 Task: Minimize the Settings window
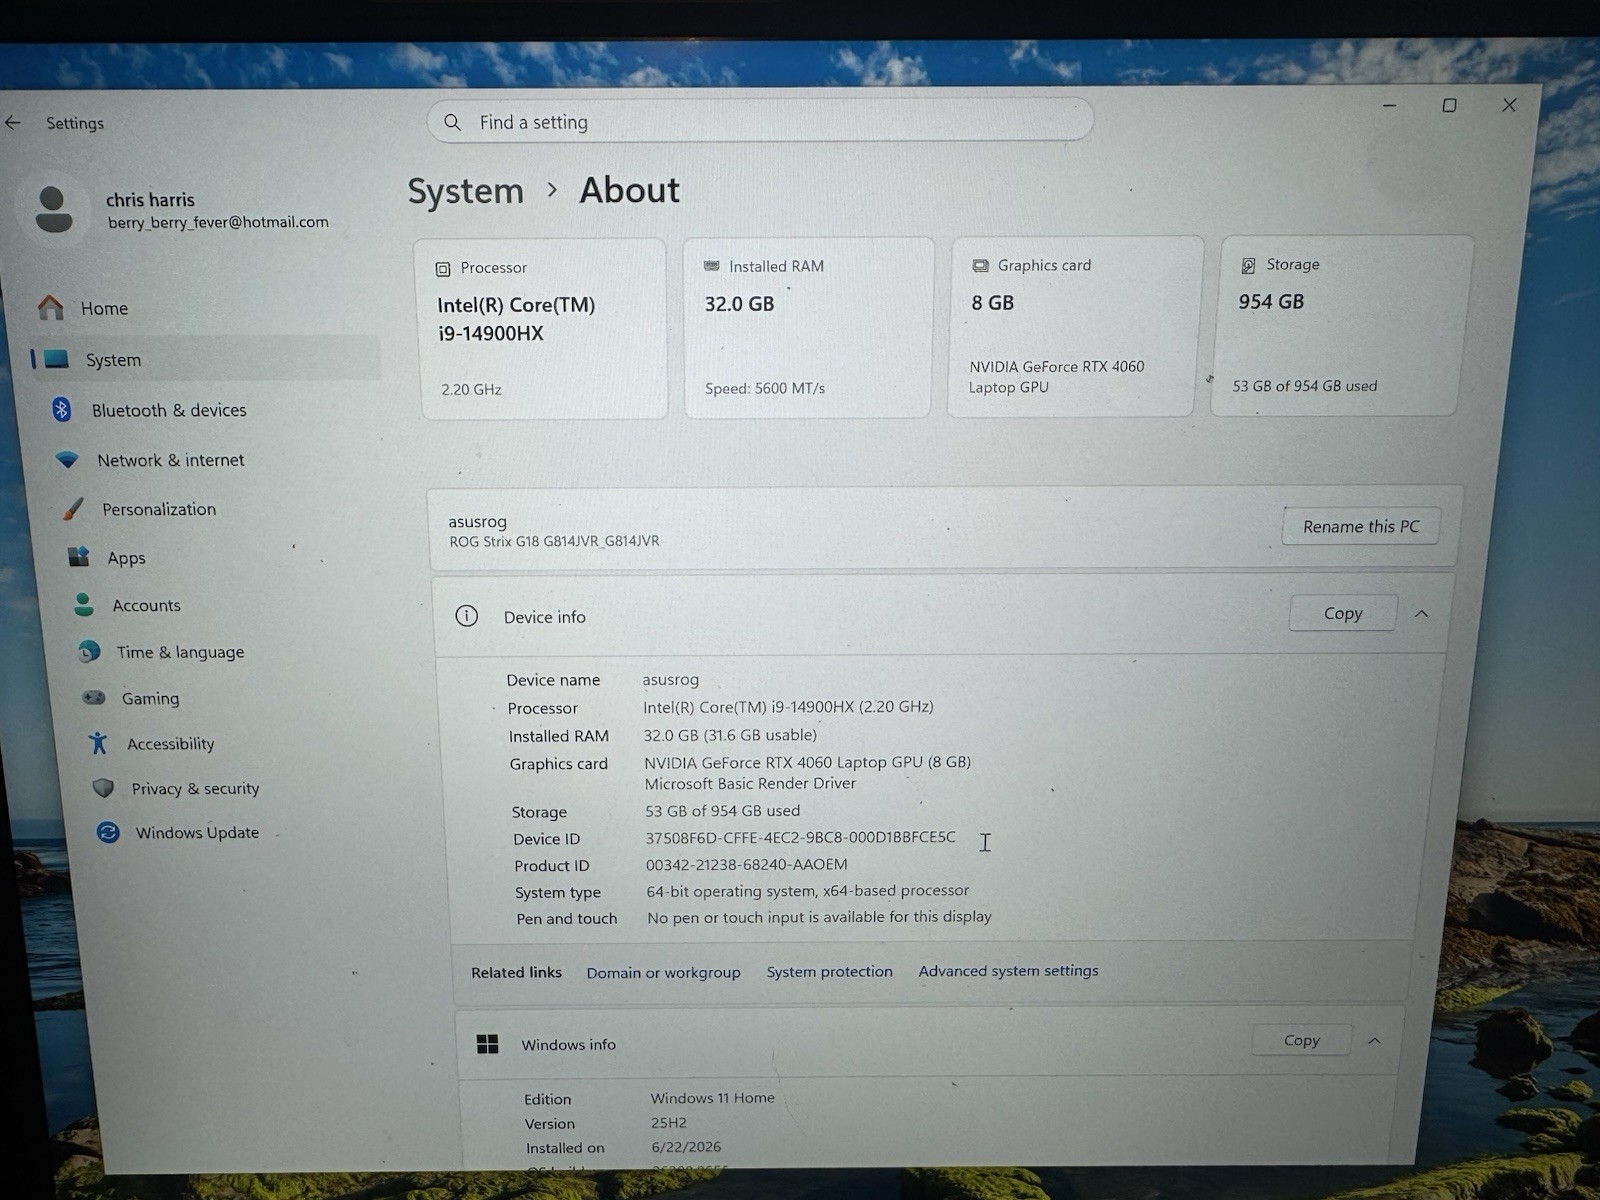[1389, 105]
